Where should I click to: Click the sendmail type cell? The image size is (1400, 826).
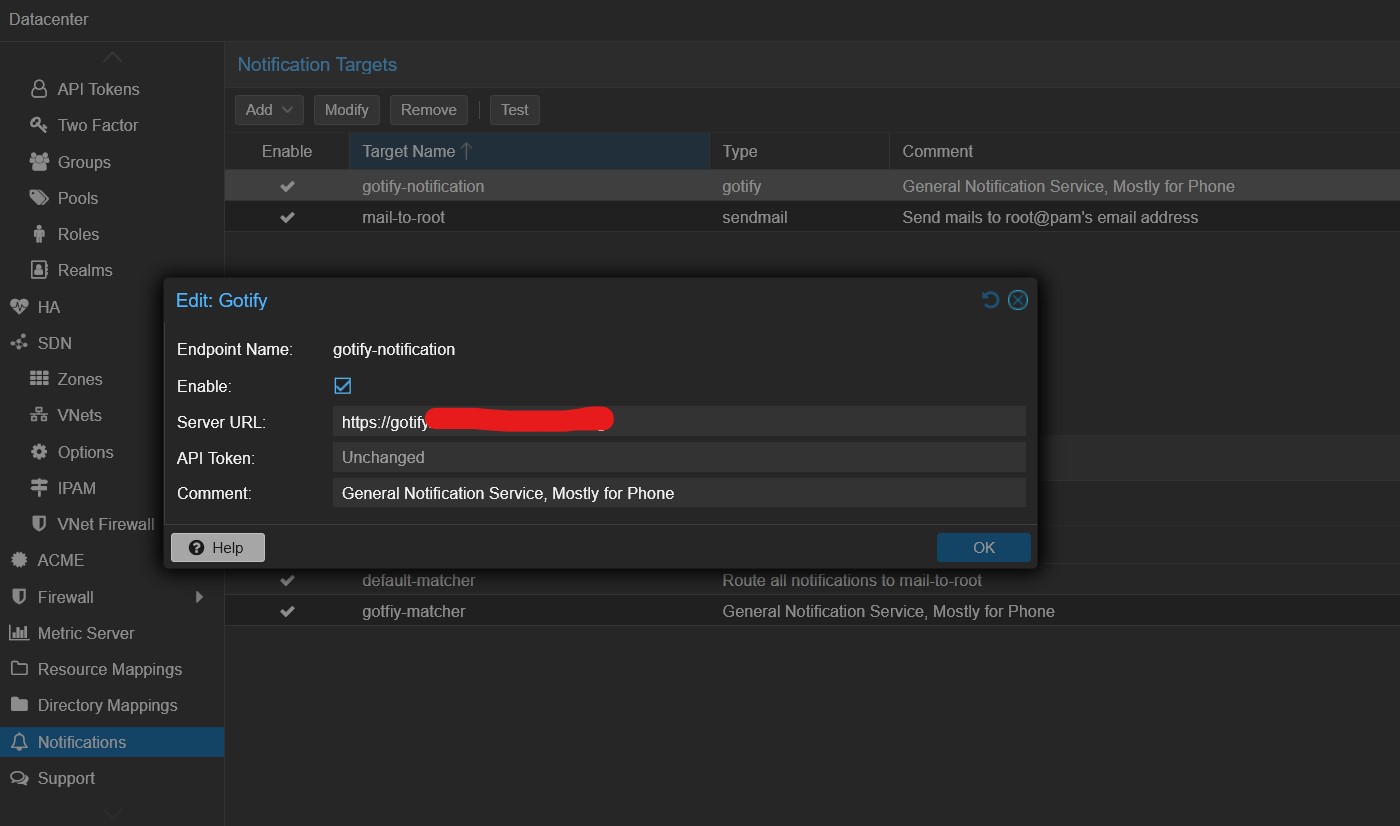pos(755,217)
